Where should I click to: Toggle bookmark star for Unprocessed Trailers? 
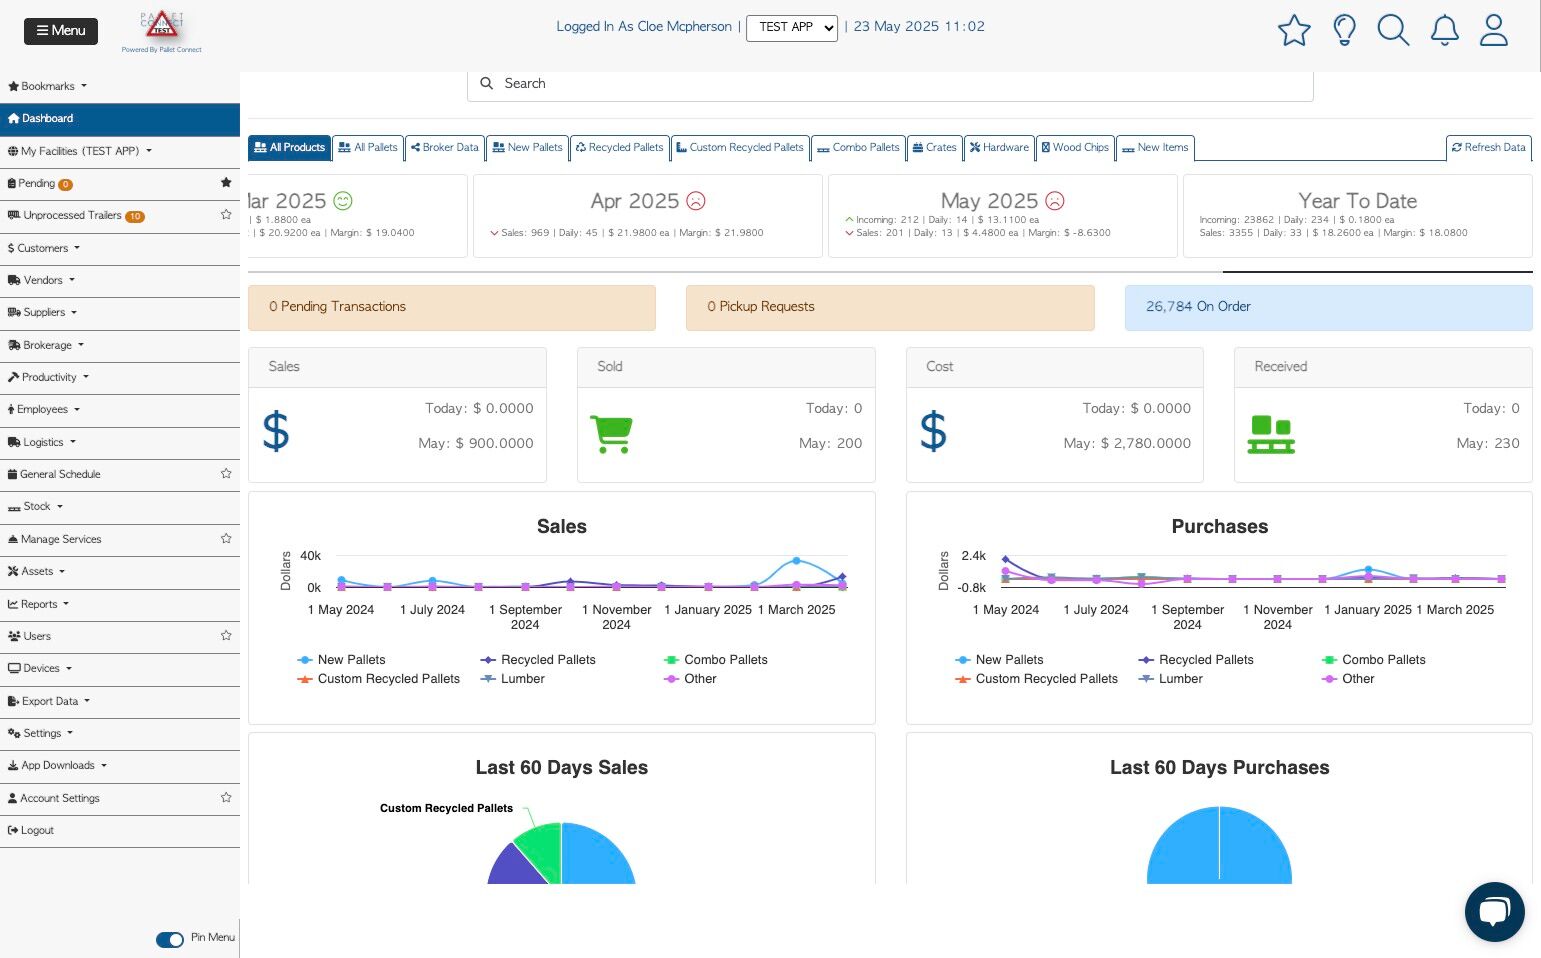[226, 215]
